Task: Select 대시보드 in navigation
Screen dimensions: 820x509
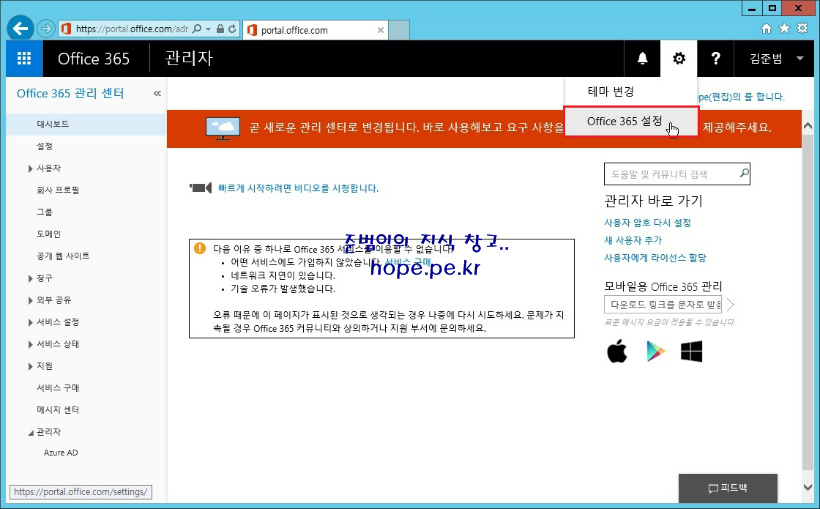Action: [x=87, y=125]
